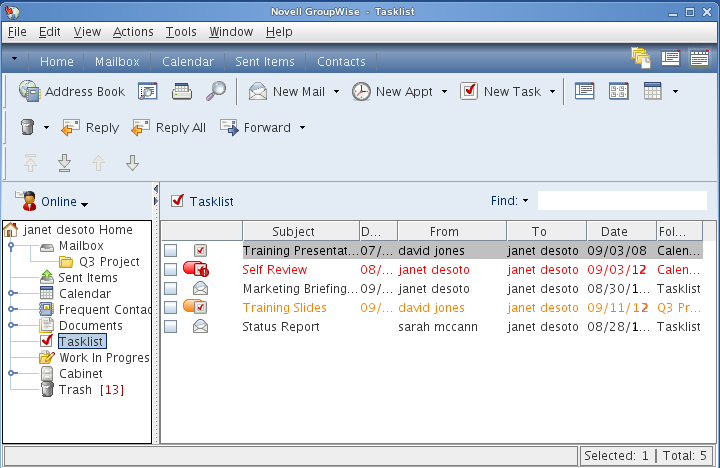
Task: Sort by the Date column header
Action: click(x=621, y=231)
